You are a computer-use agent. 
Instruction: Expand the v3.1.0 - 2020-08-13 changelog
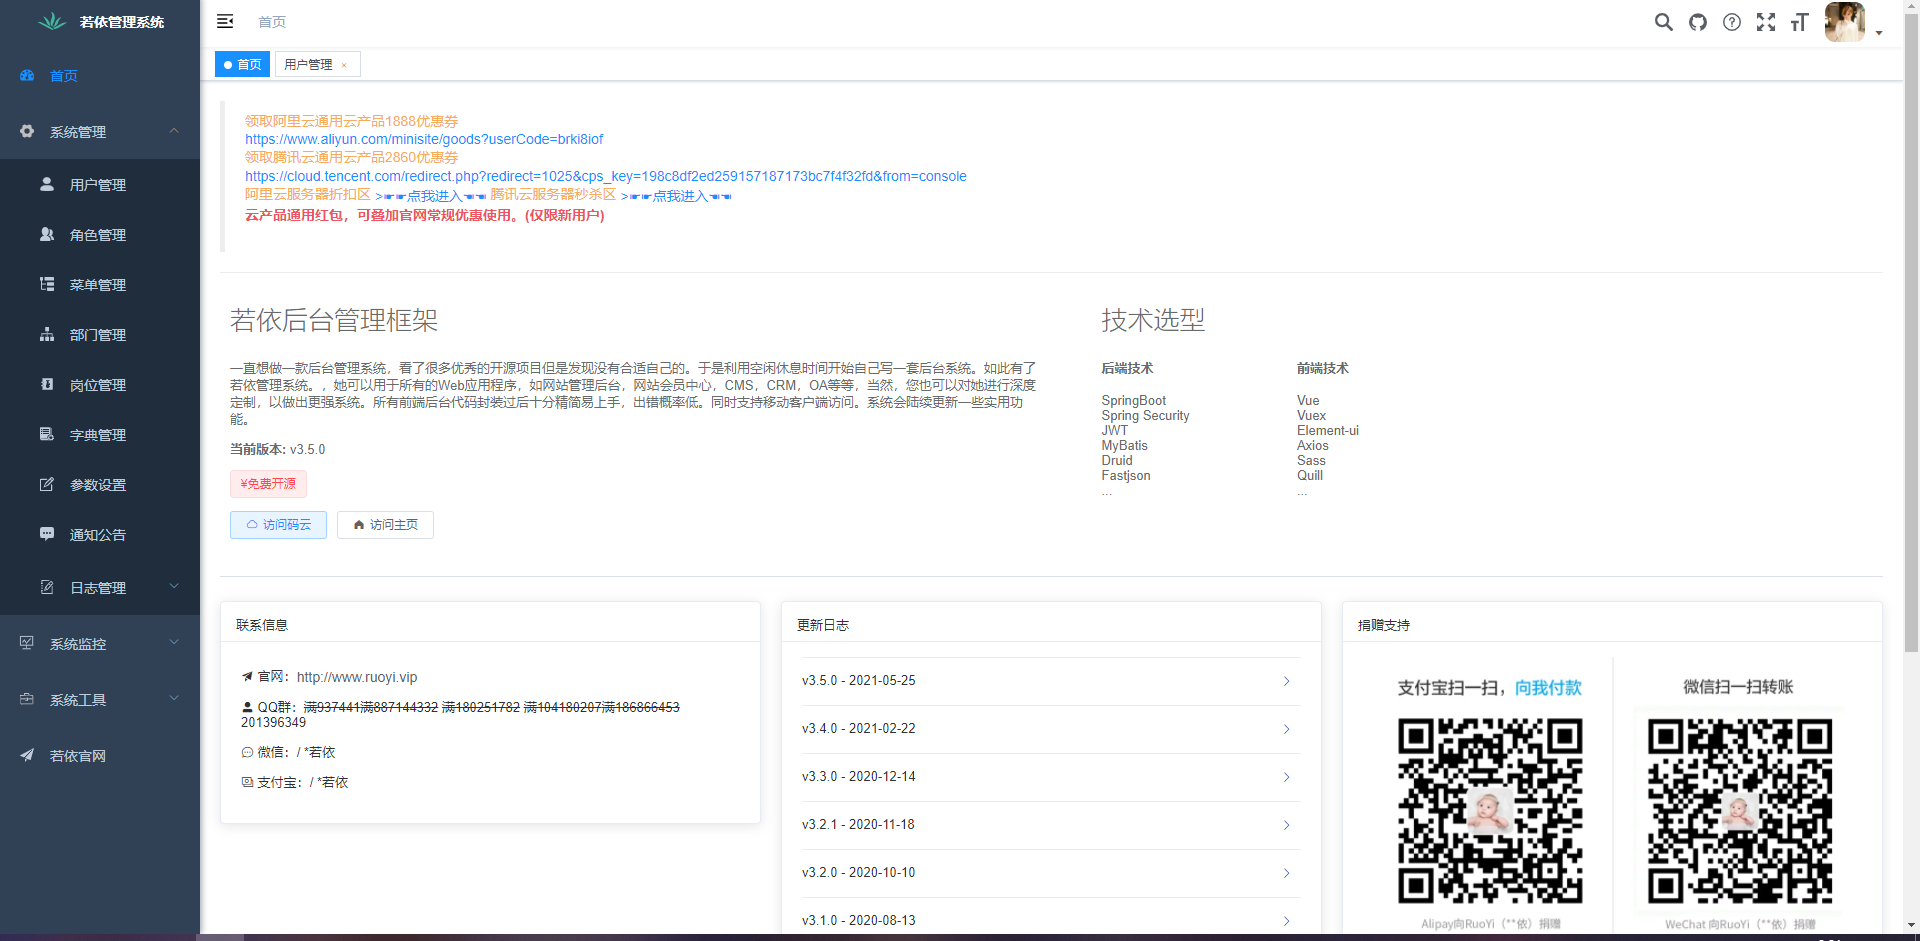pos(1051,921)
